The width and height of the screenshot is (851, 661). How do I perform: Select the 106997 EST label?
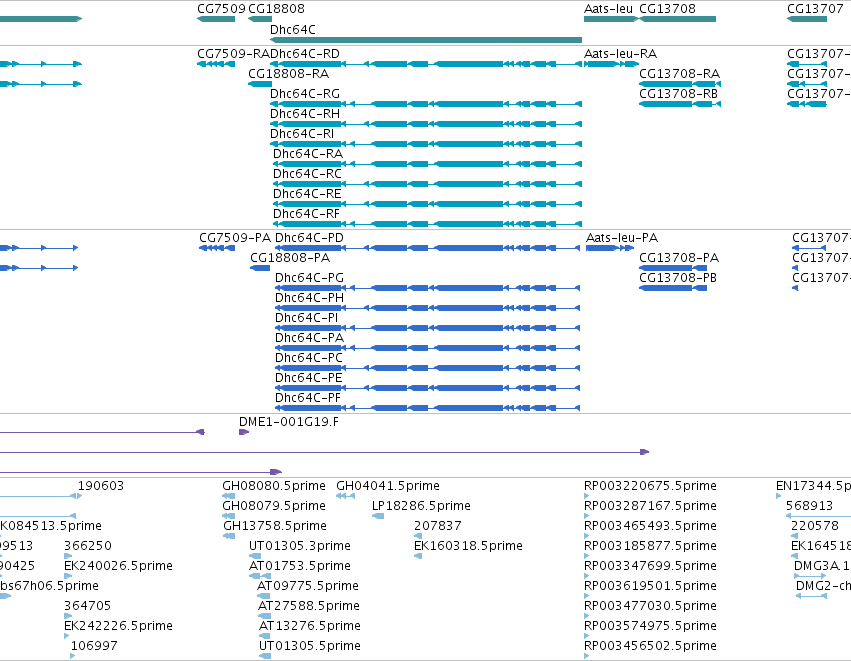pyautogui.click(x=94, y=646)
